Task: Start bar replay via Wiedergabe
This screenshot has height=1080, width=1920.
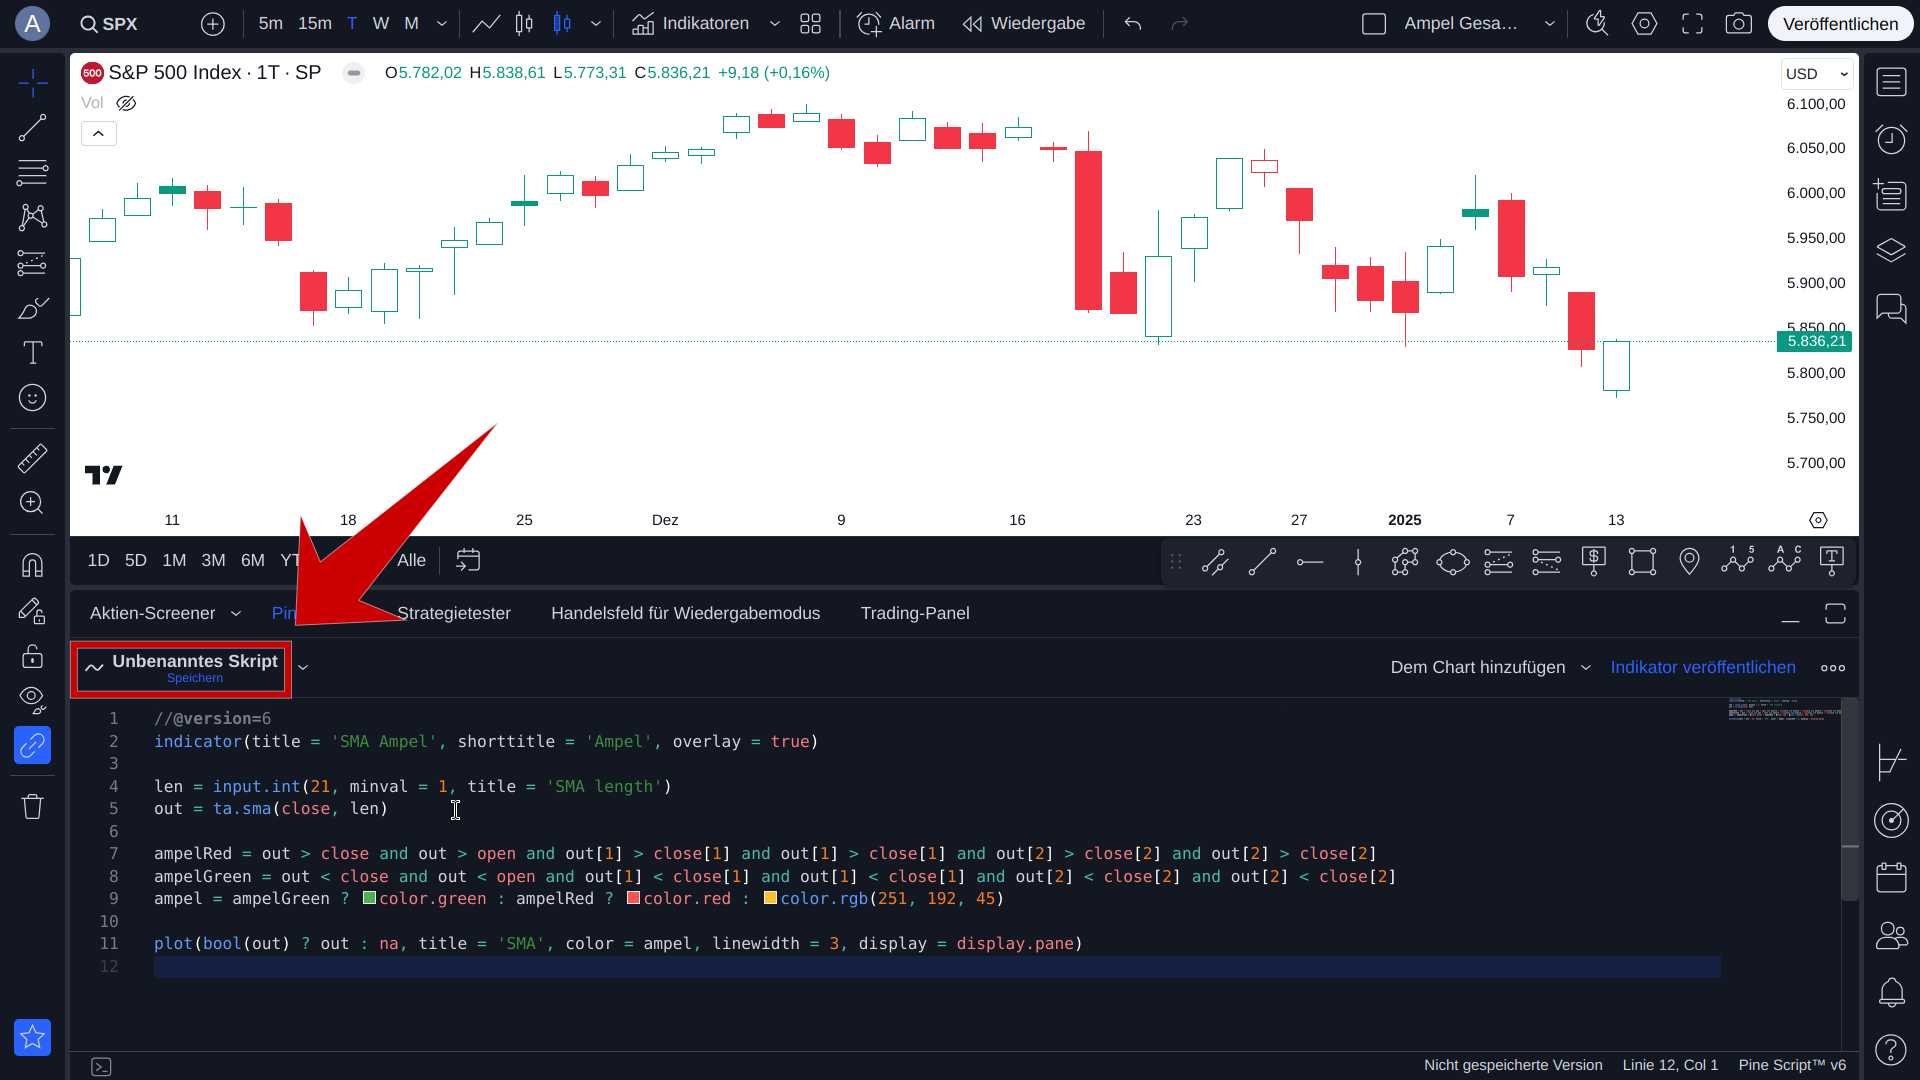Action: tap(1024, 23)
